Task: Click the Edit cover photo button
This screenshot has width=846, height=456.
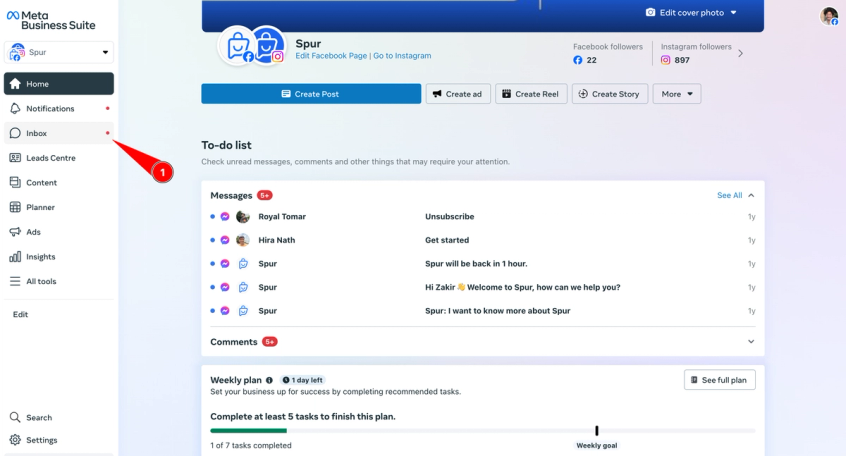Action: pyautogui.click(x=691, y=12)
